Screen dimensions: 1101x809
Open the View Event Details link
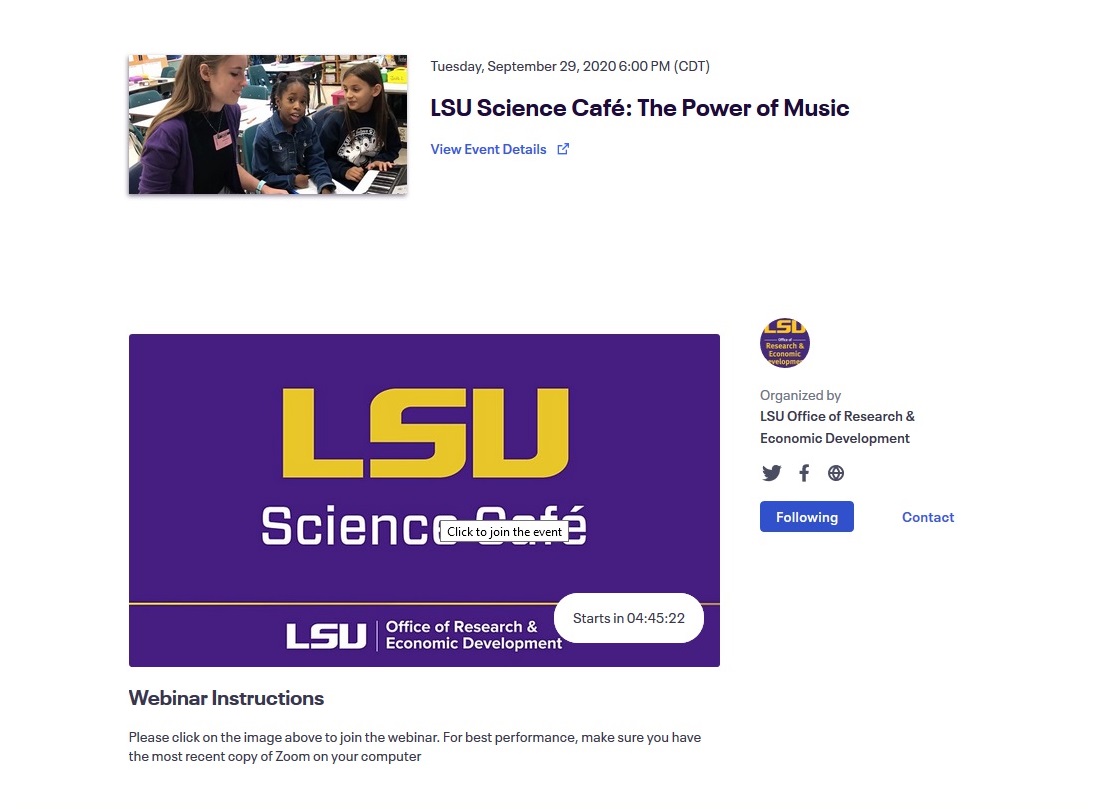tap(488, 149)
